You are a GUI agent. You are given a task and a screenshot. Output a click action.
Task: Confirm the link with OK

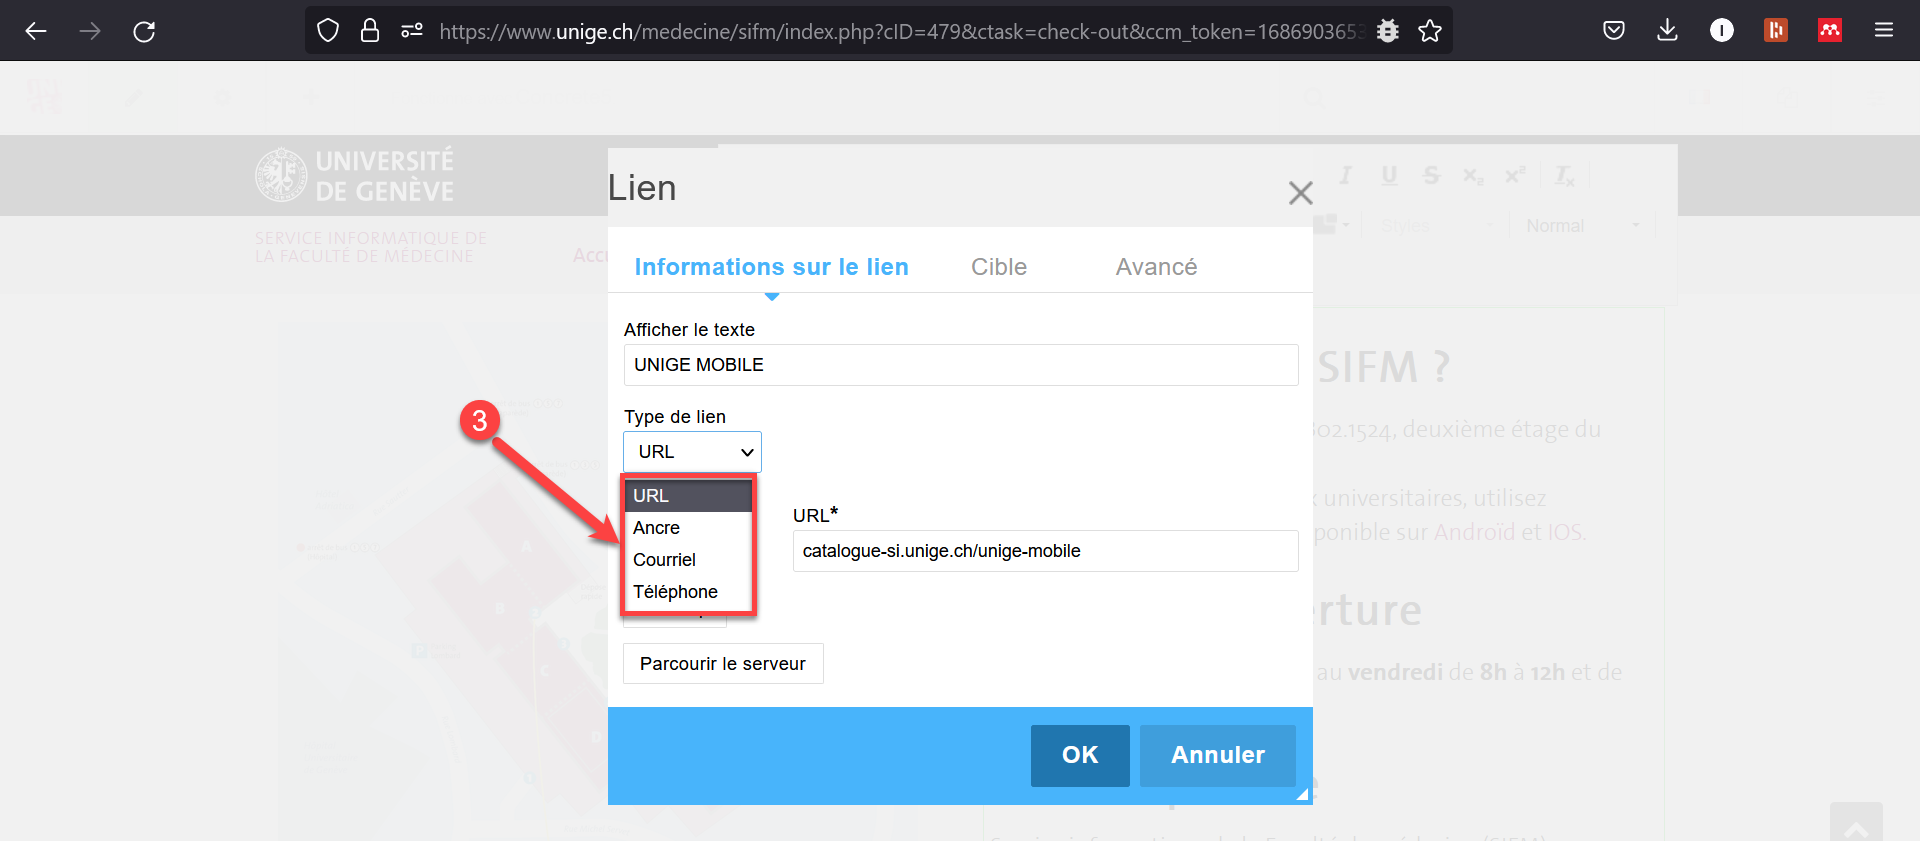pos(1080,755)
